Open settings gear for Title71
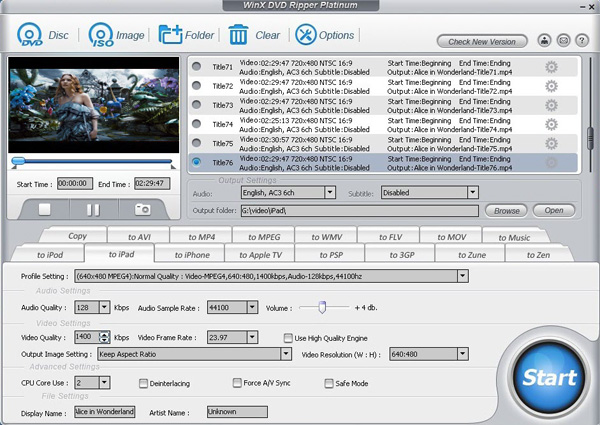The width and height of the screenshot is (600, 425). pos(551,67)
